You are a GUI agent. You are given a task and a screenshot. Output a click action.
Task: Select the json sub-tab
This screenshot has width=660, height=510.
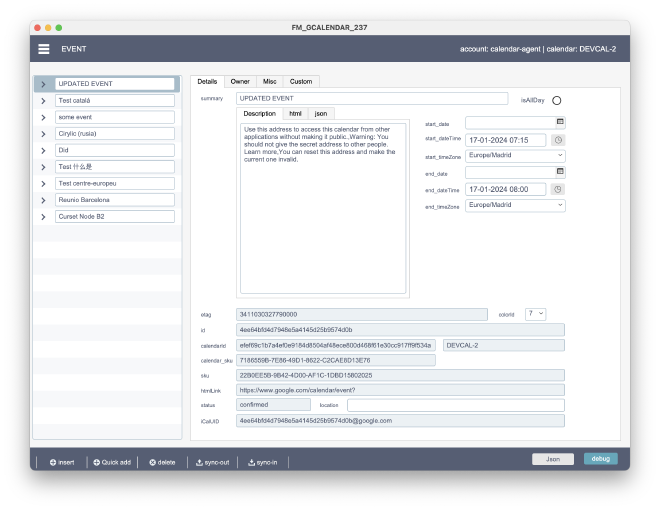pos(321,114)
